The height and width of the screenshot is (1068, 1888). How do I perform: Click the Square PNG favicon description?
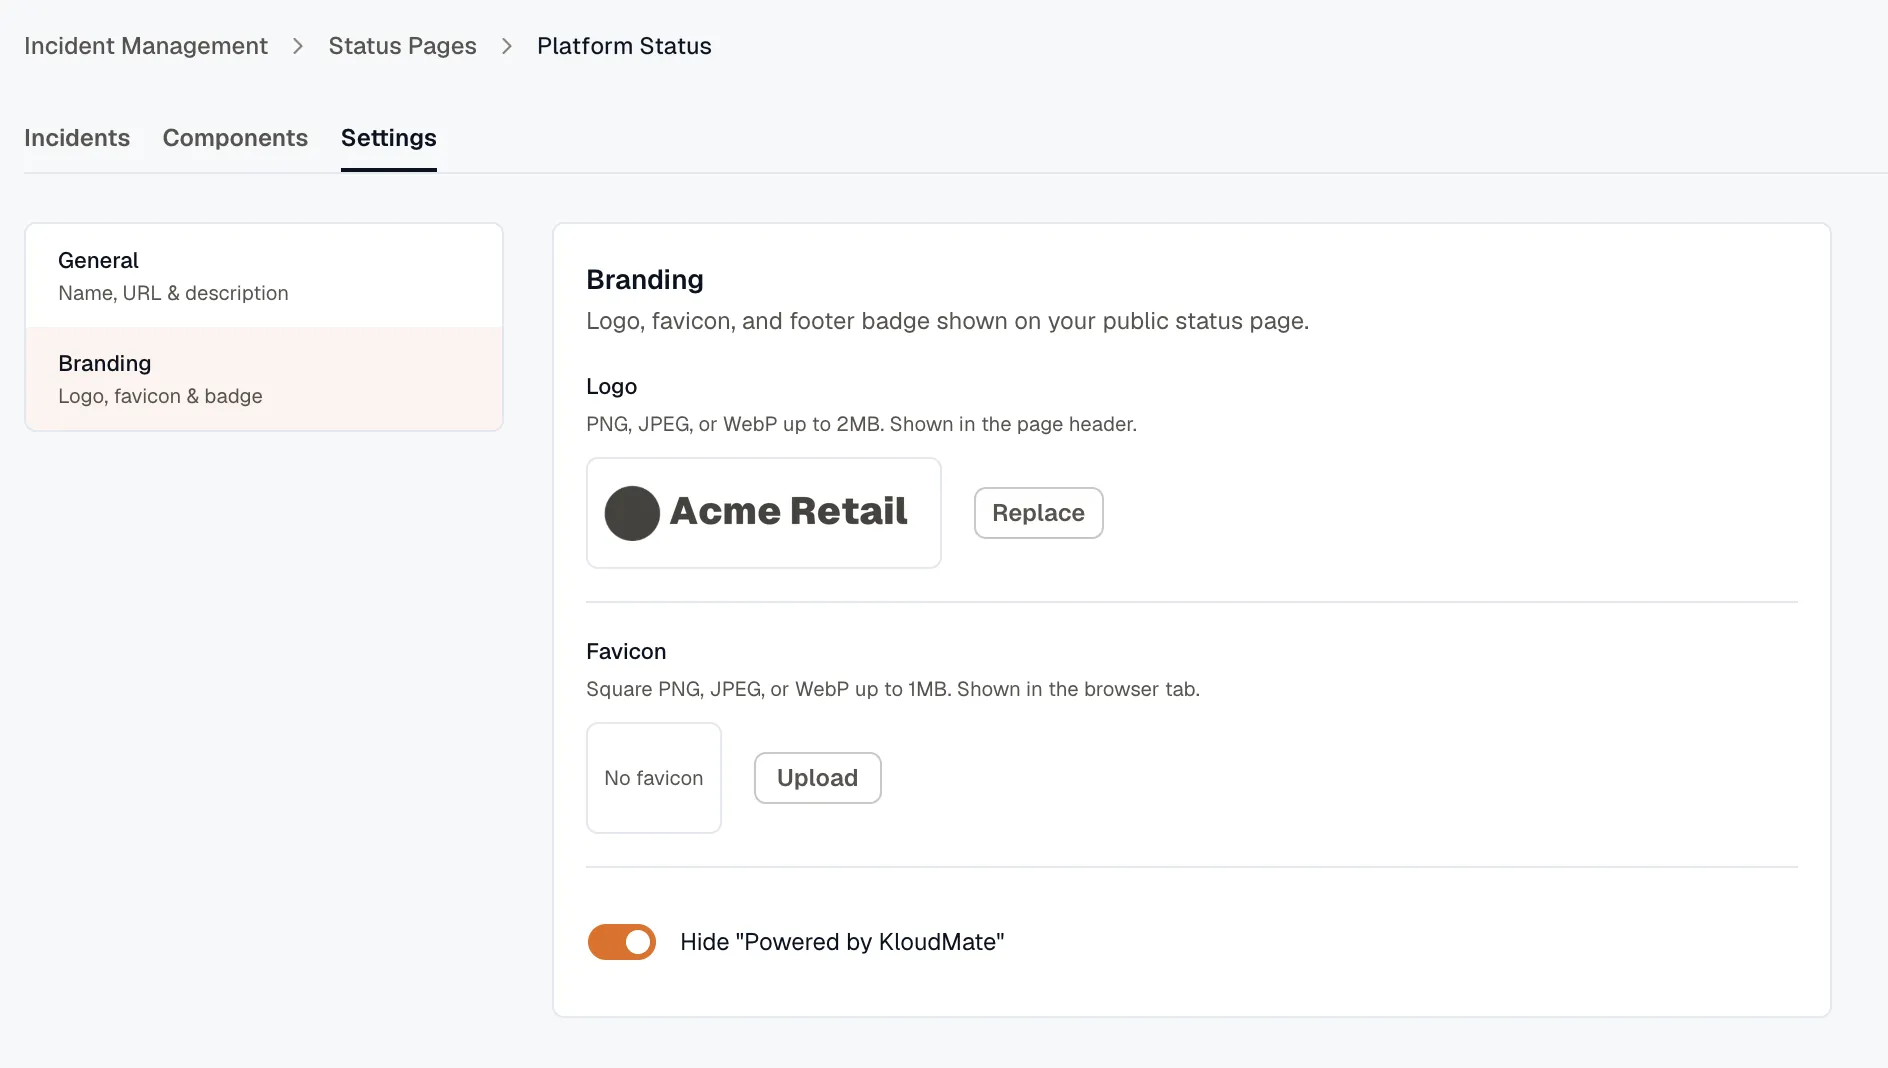(893, 689)
